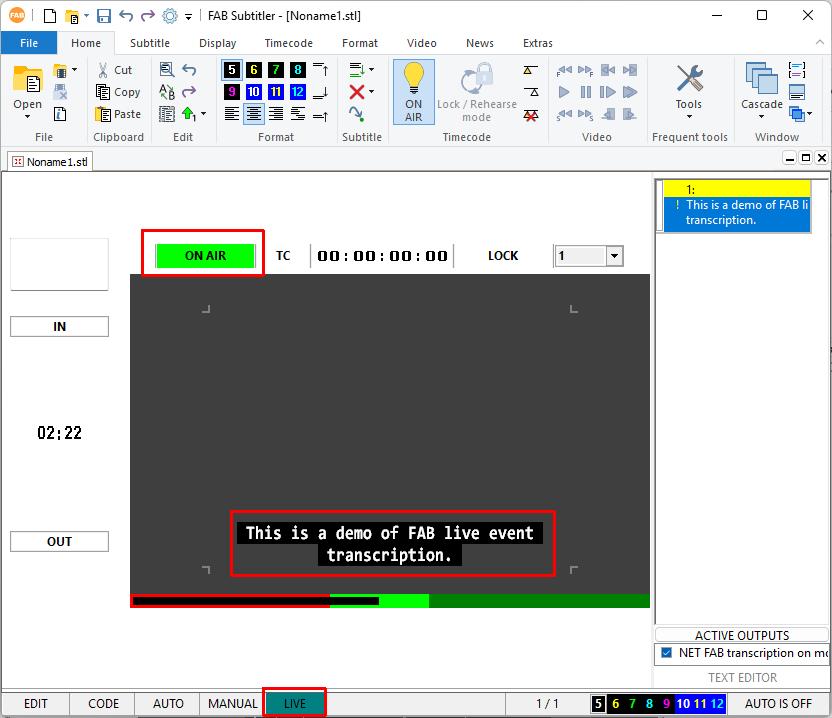Image resolution: width=832 pixels, height=718 pixels.
Task: Click the set out-timecode marker icon
Action: [x=531, y=92]
